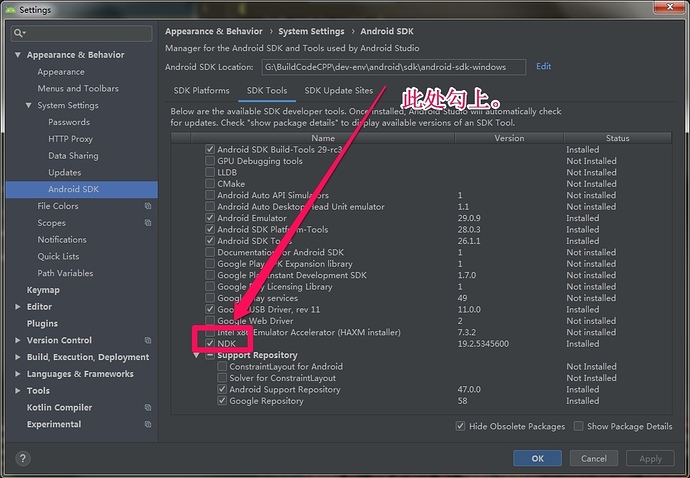
Task: Focus the settings search box
Action: (81, 33)
